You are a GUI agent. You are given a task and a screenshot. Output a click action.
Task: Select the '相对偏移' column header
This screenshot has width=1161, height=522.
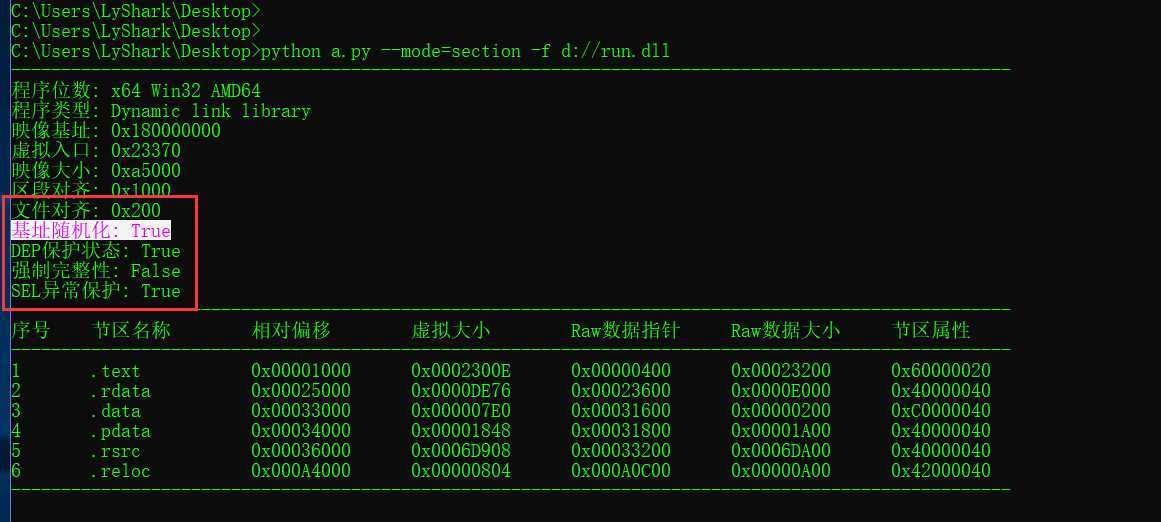click(x=291, y=330)
